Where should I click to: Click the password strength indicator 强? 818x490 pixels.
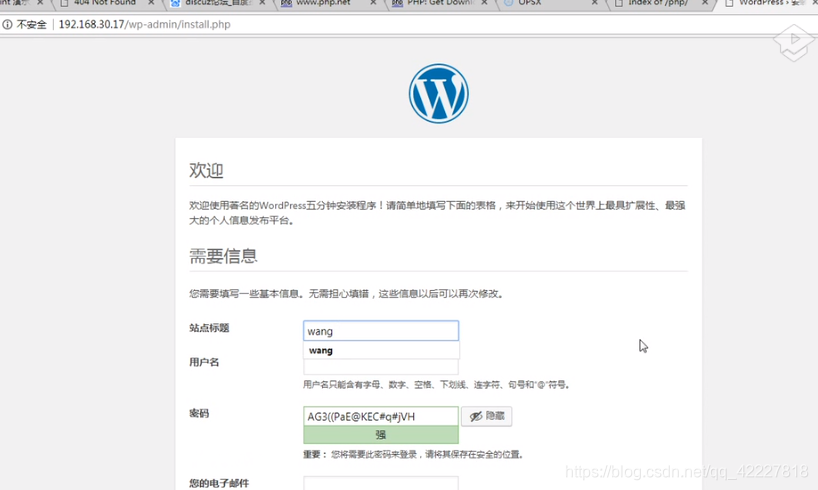click(381, 435)
